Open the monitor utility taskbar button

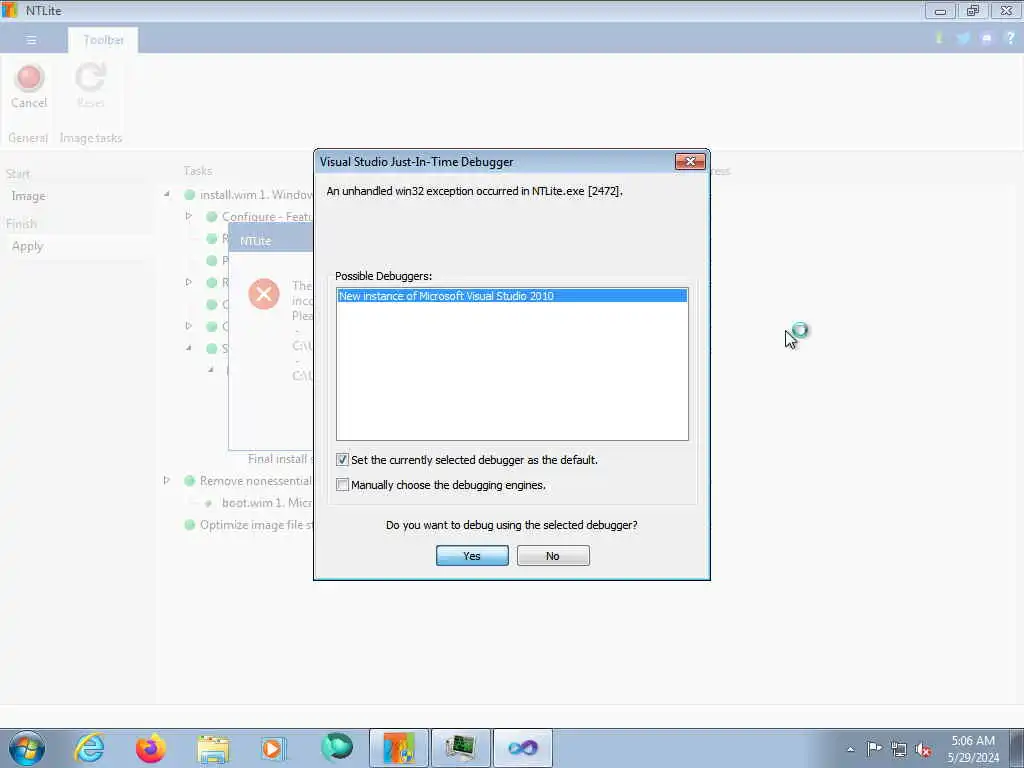click(460, 748)
